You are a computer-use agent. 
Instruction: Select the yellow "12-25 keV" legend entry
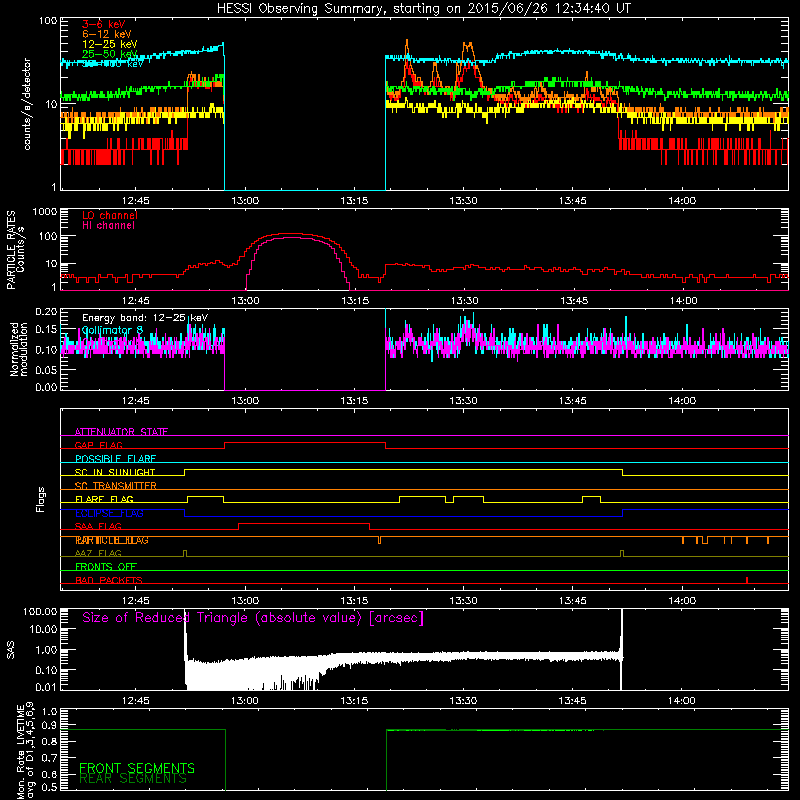pyautogui.click(x=110, y=44)
